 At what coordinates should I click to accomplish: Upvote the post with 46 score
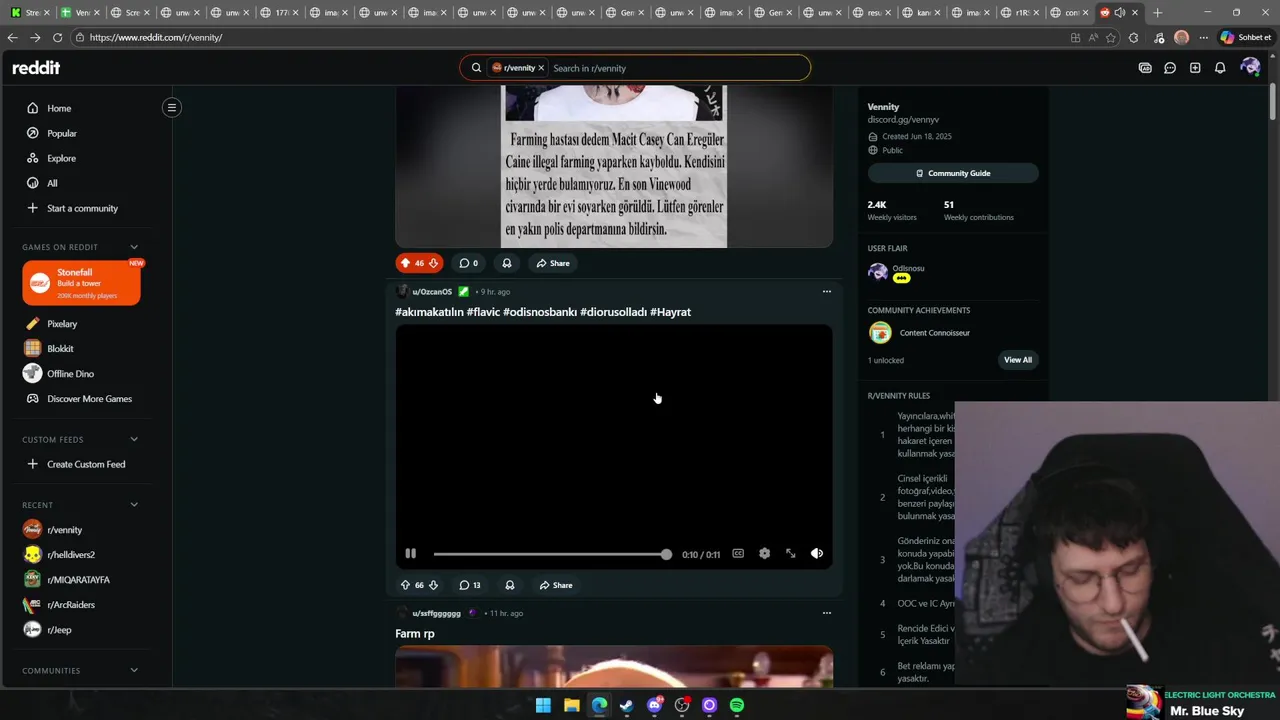tap(405, 263)
